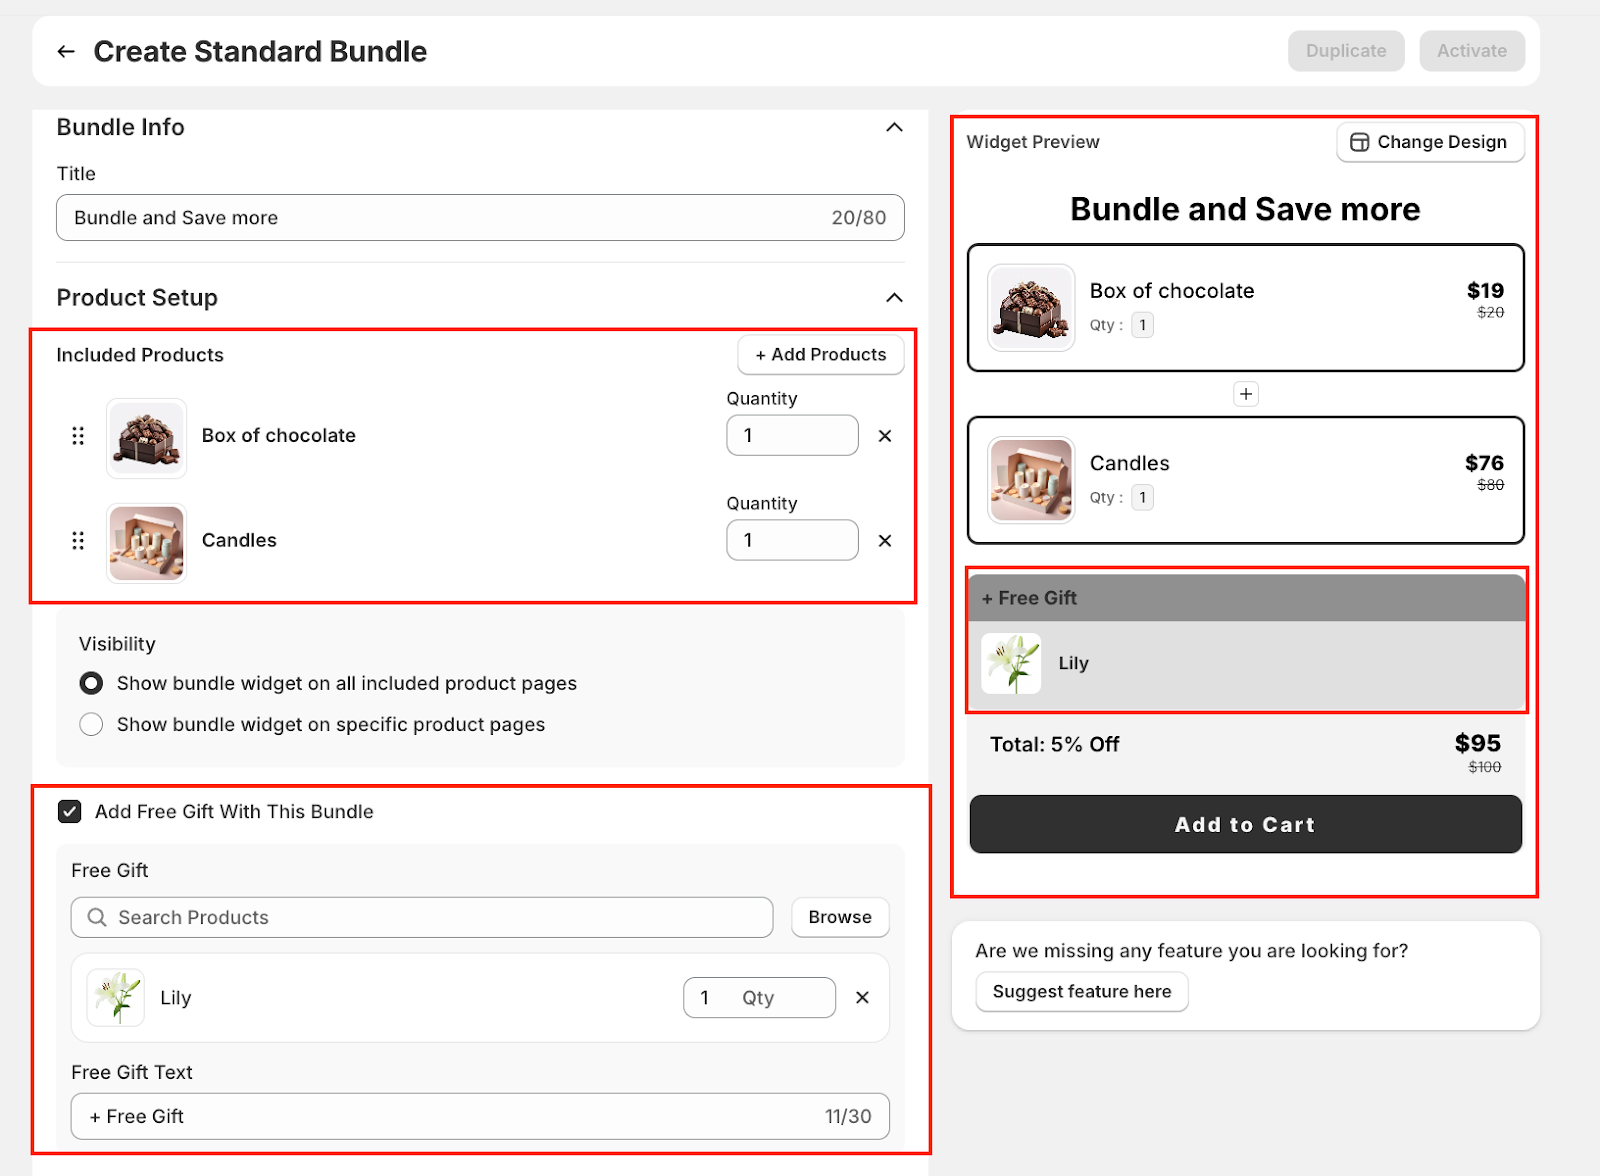The image size is (1600, 1176).
Task: Click the plus icon between preview products
Action: click(x=1245, y=394)
